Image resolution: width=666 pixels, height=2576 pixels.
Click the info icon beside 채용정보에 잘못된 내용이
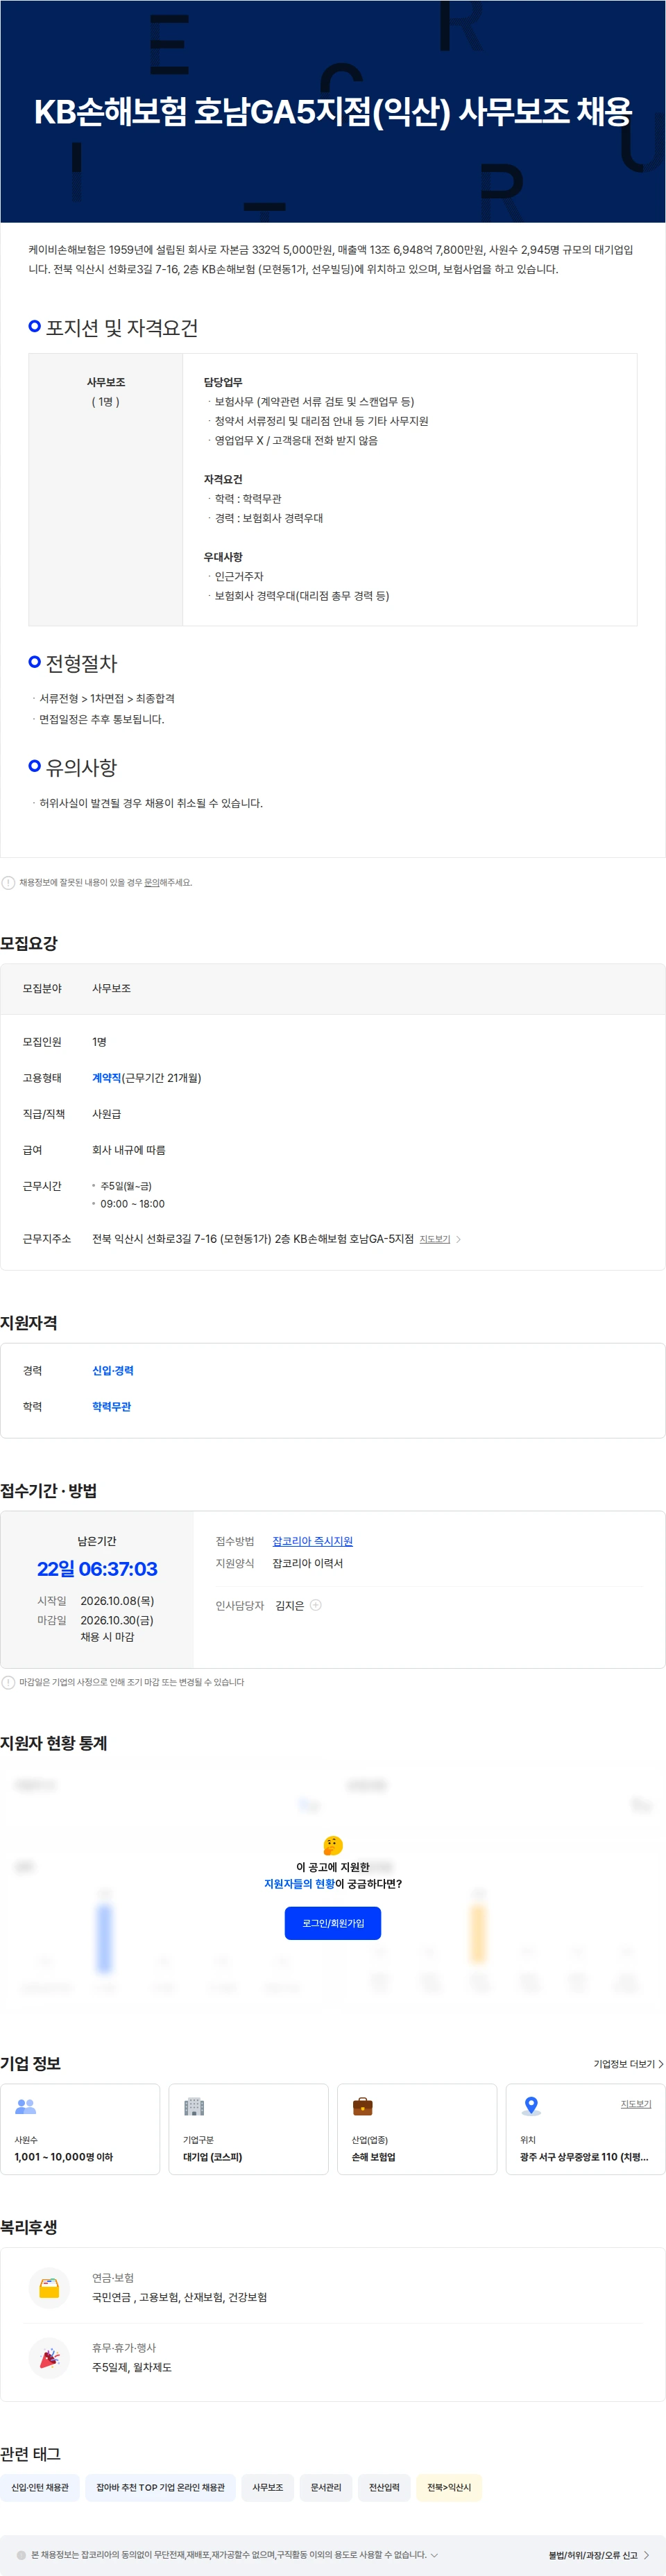(8, 882)
